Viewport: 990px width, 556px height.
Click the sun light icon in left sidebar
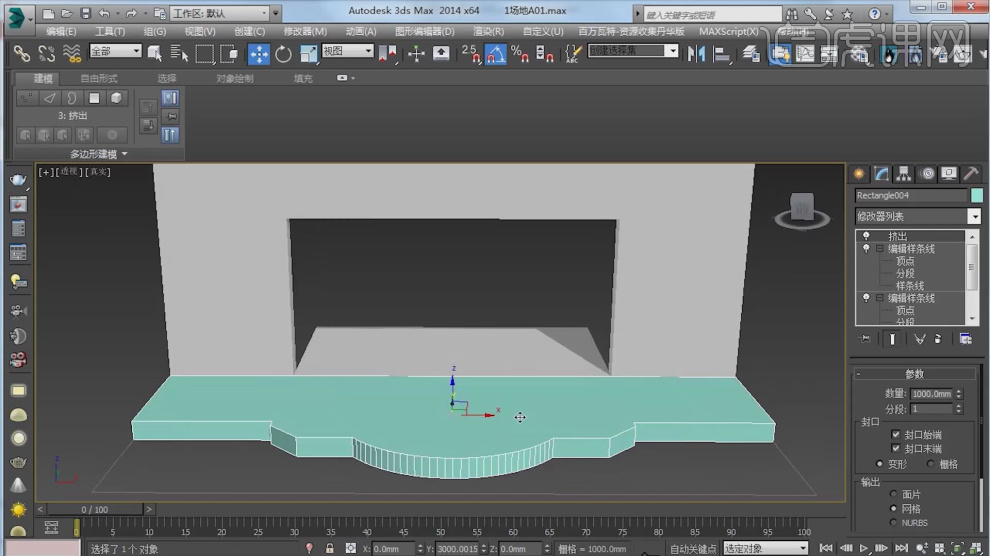(x=18, y=509)
